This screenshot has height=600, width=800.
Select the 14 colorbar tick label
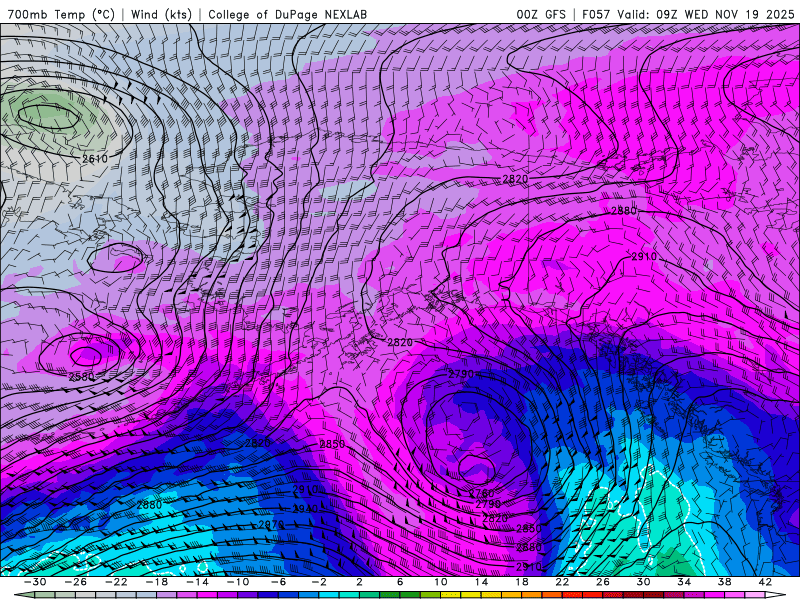(x=481, y=582)
